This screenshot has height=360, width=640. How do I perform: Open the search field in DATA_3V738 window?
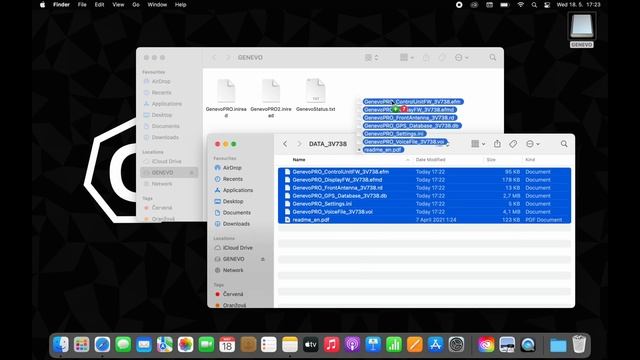(x=564, y=144)
